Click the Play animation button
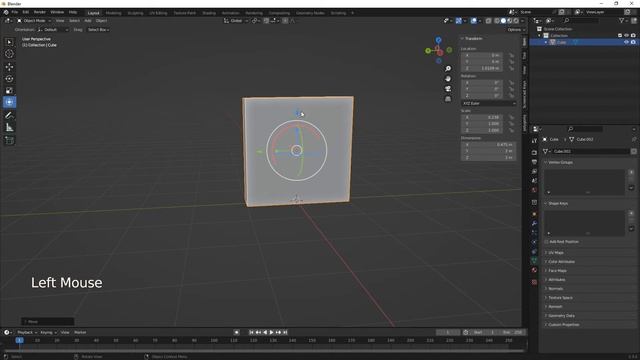This screenshot has width=640, height=360. point(271,332)
